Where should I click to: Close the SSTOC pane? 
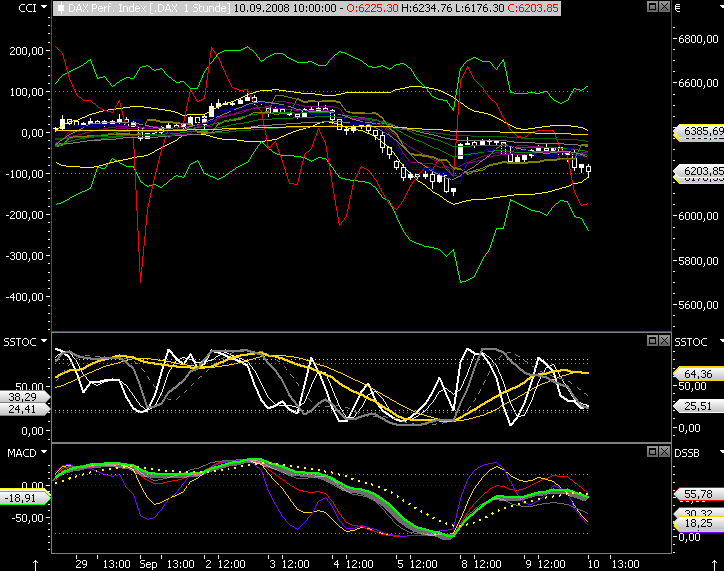pos(664,341)
